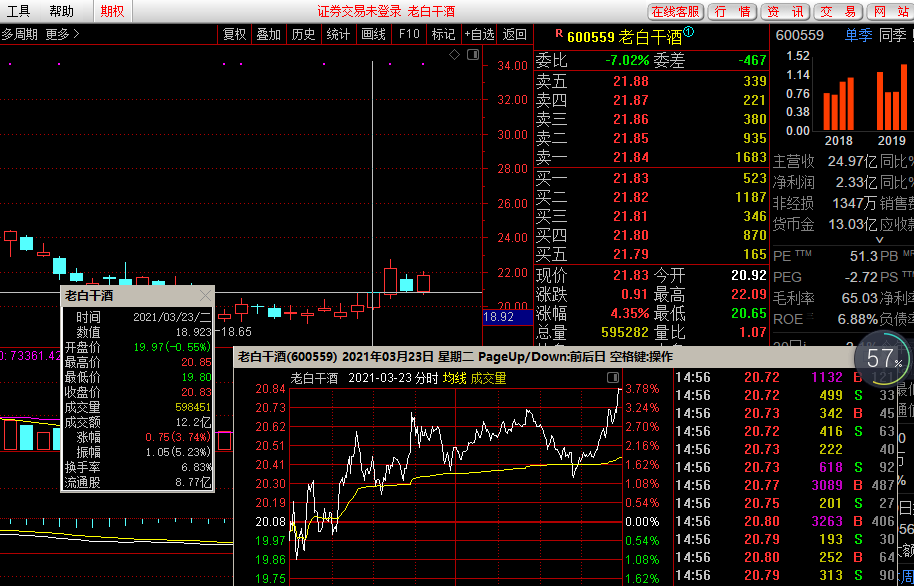
Task: Click stock code 600559 in the quote header
Action: tap(591, 37)
